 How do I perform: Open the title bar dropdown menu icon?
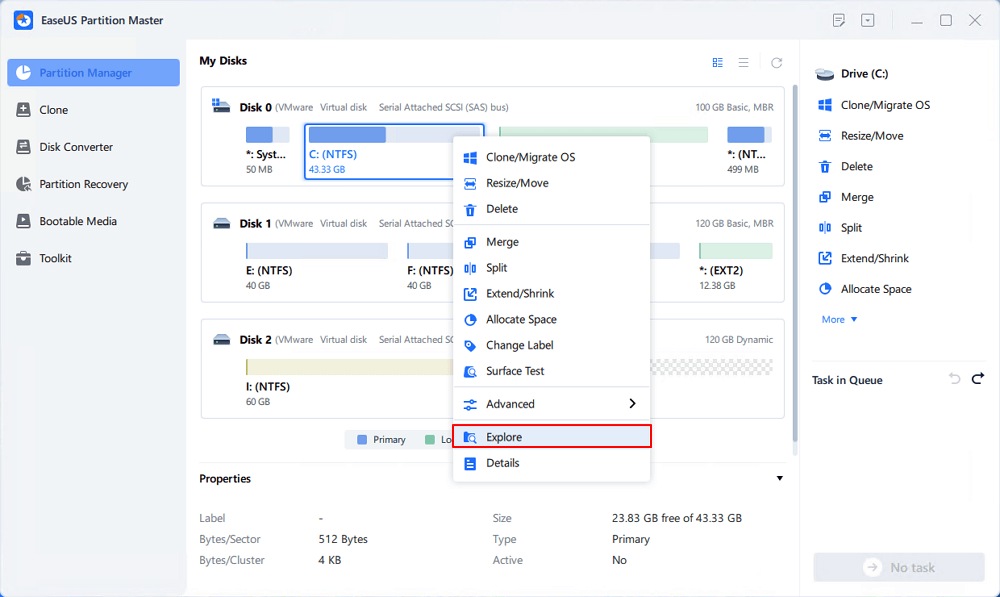point(867,20)
